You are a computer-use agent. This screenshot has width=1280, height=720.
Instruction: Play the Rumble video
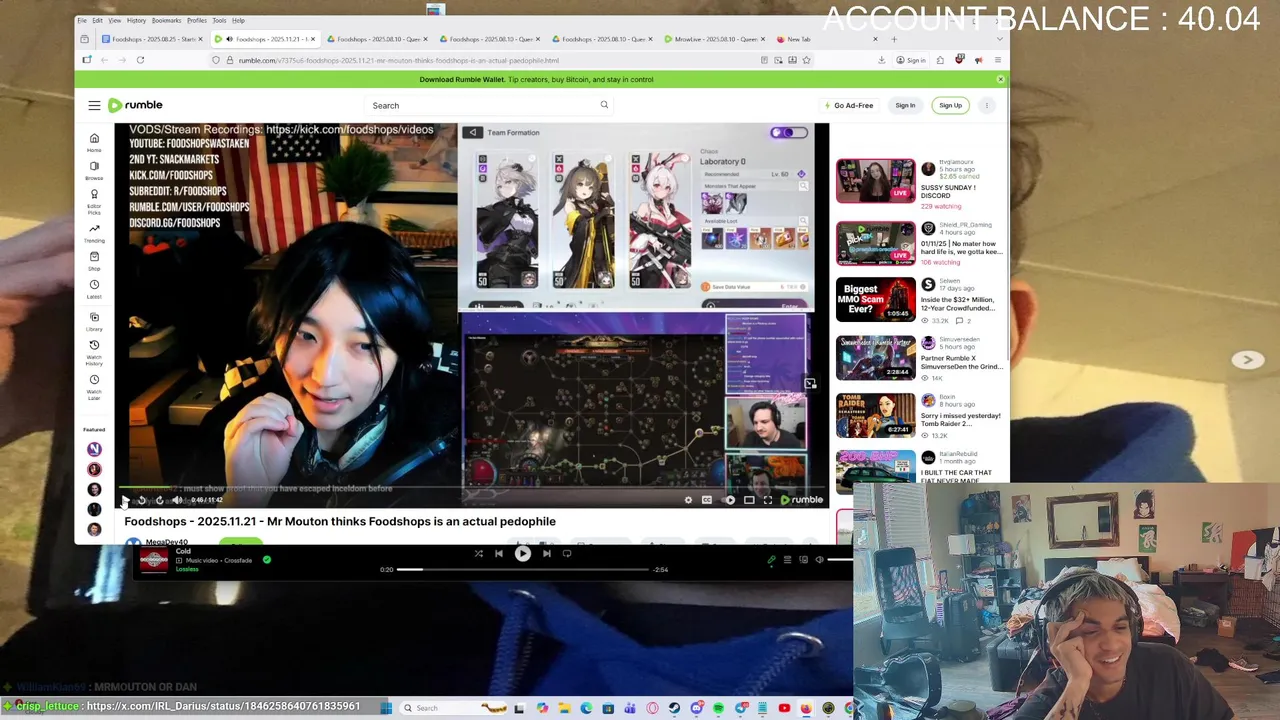(x=125, y=500)
